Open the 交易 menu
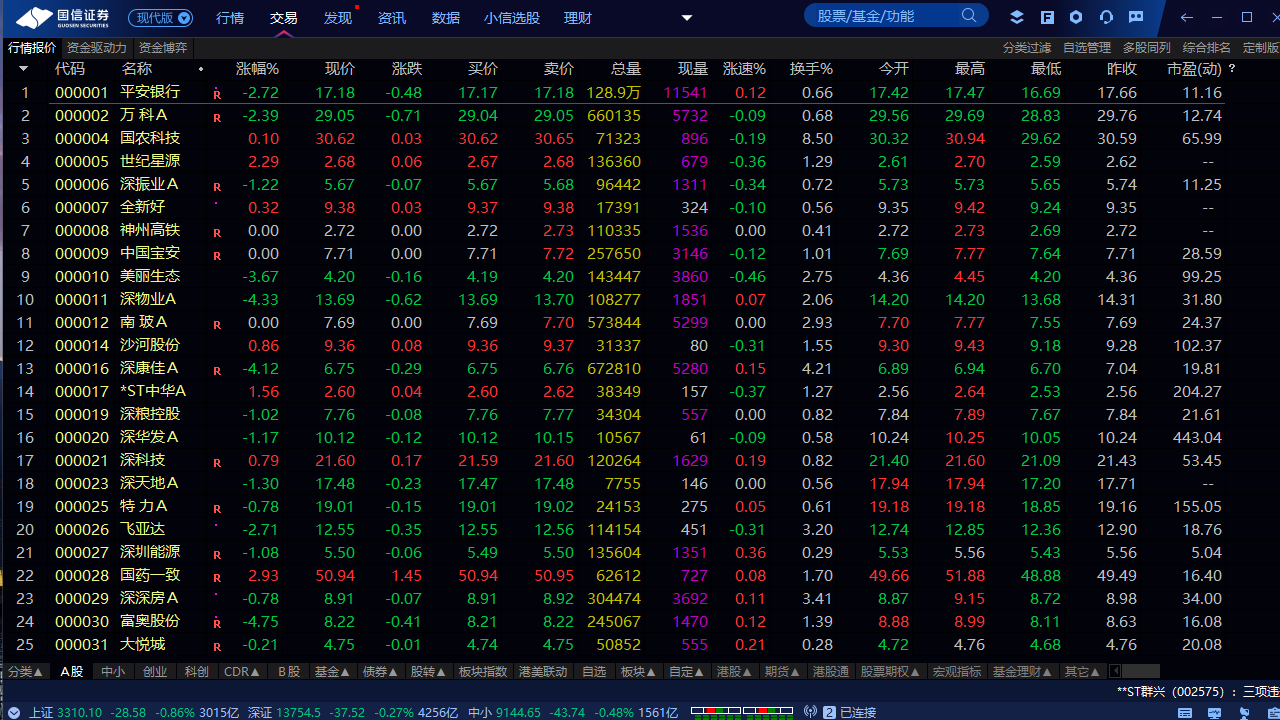1280x720 pixels. 284,18
